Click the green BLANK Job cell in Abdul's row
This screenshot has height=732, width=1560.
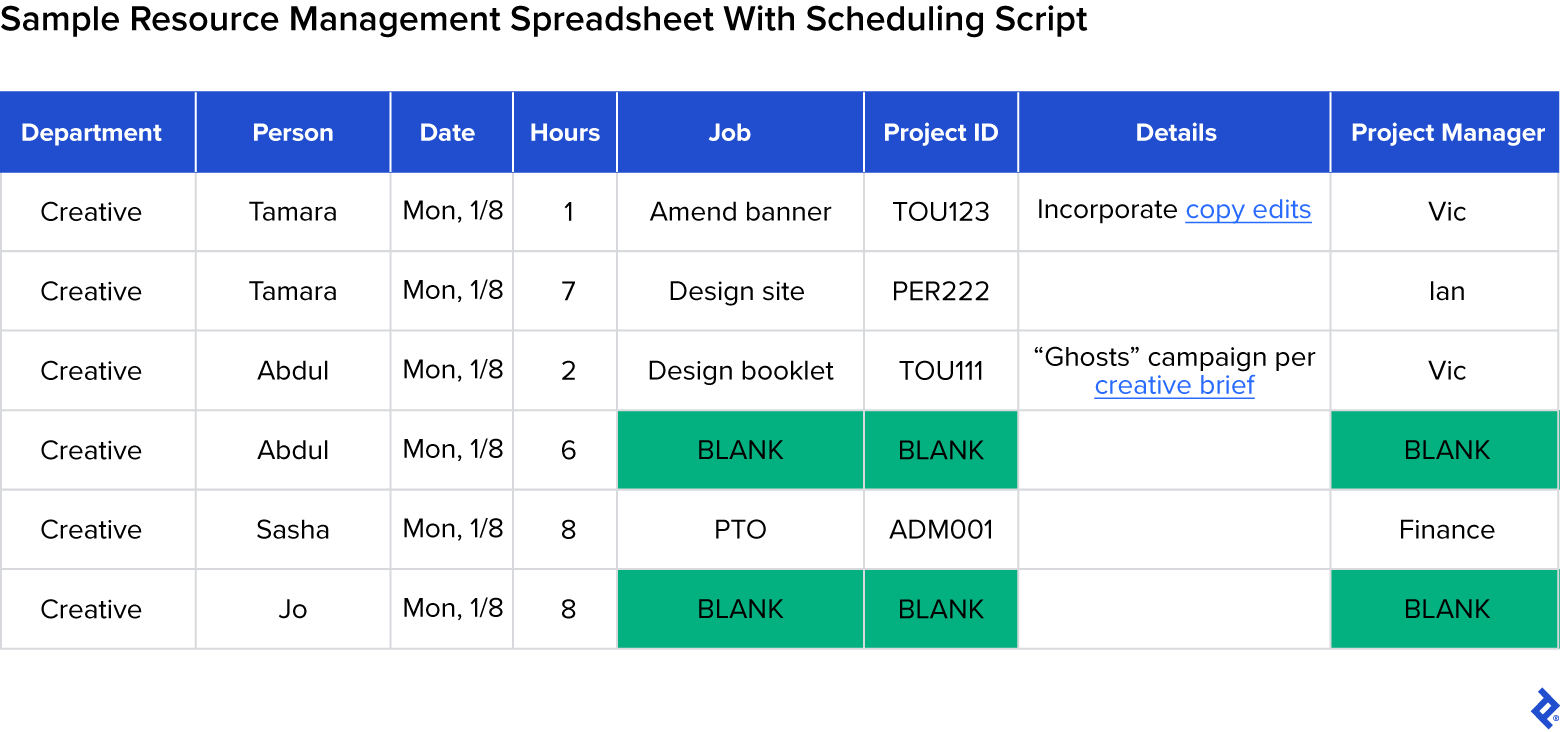tap(740, 449)
